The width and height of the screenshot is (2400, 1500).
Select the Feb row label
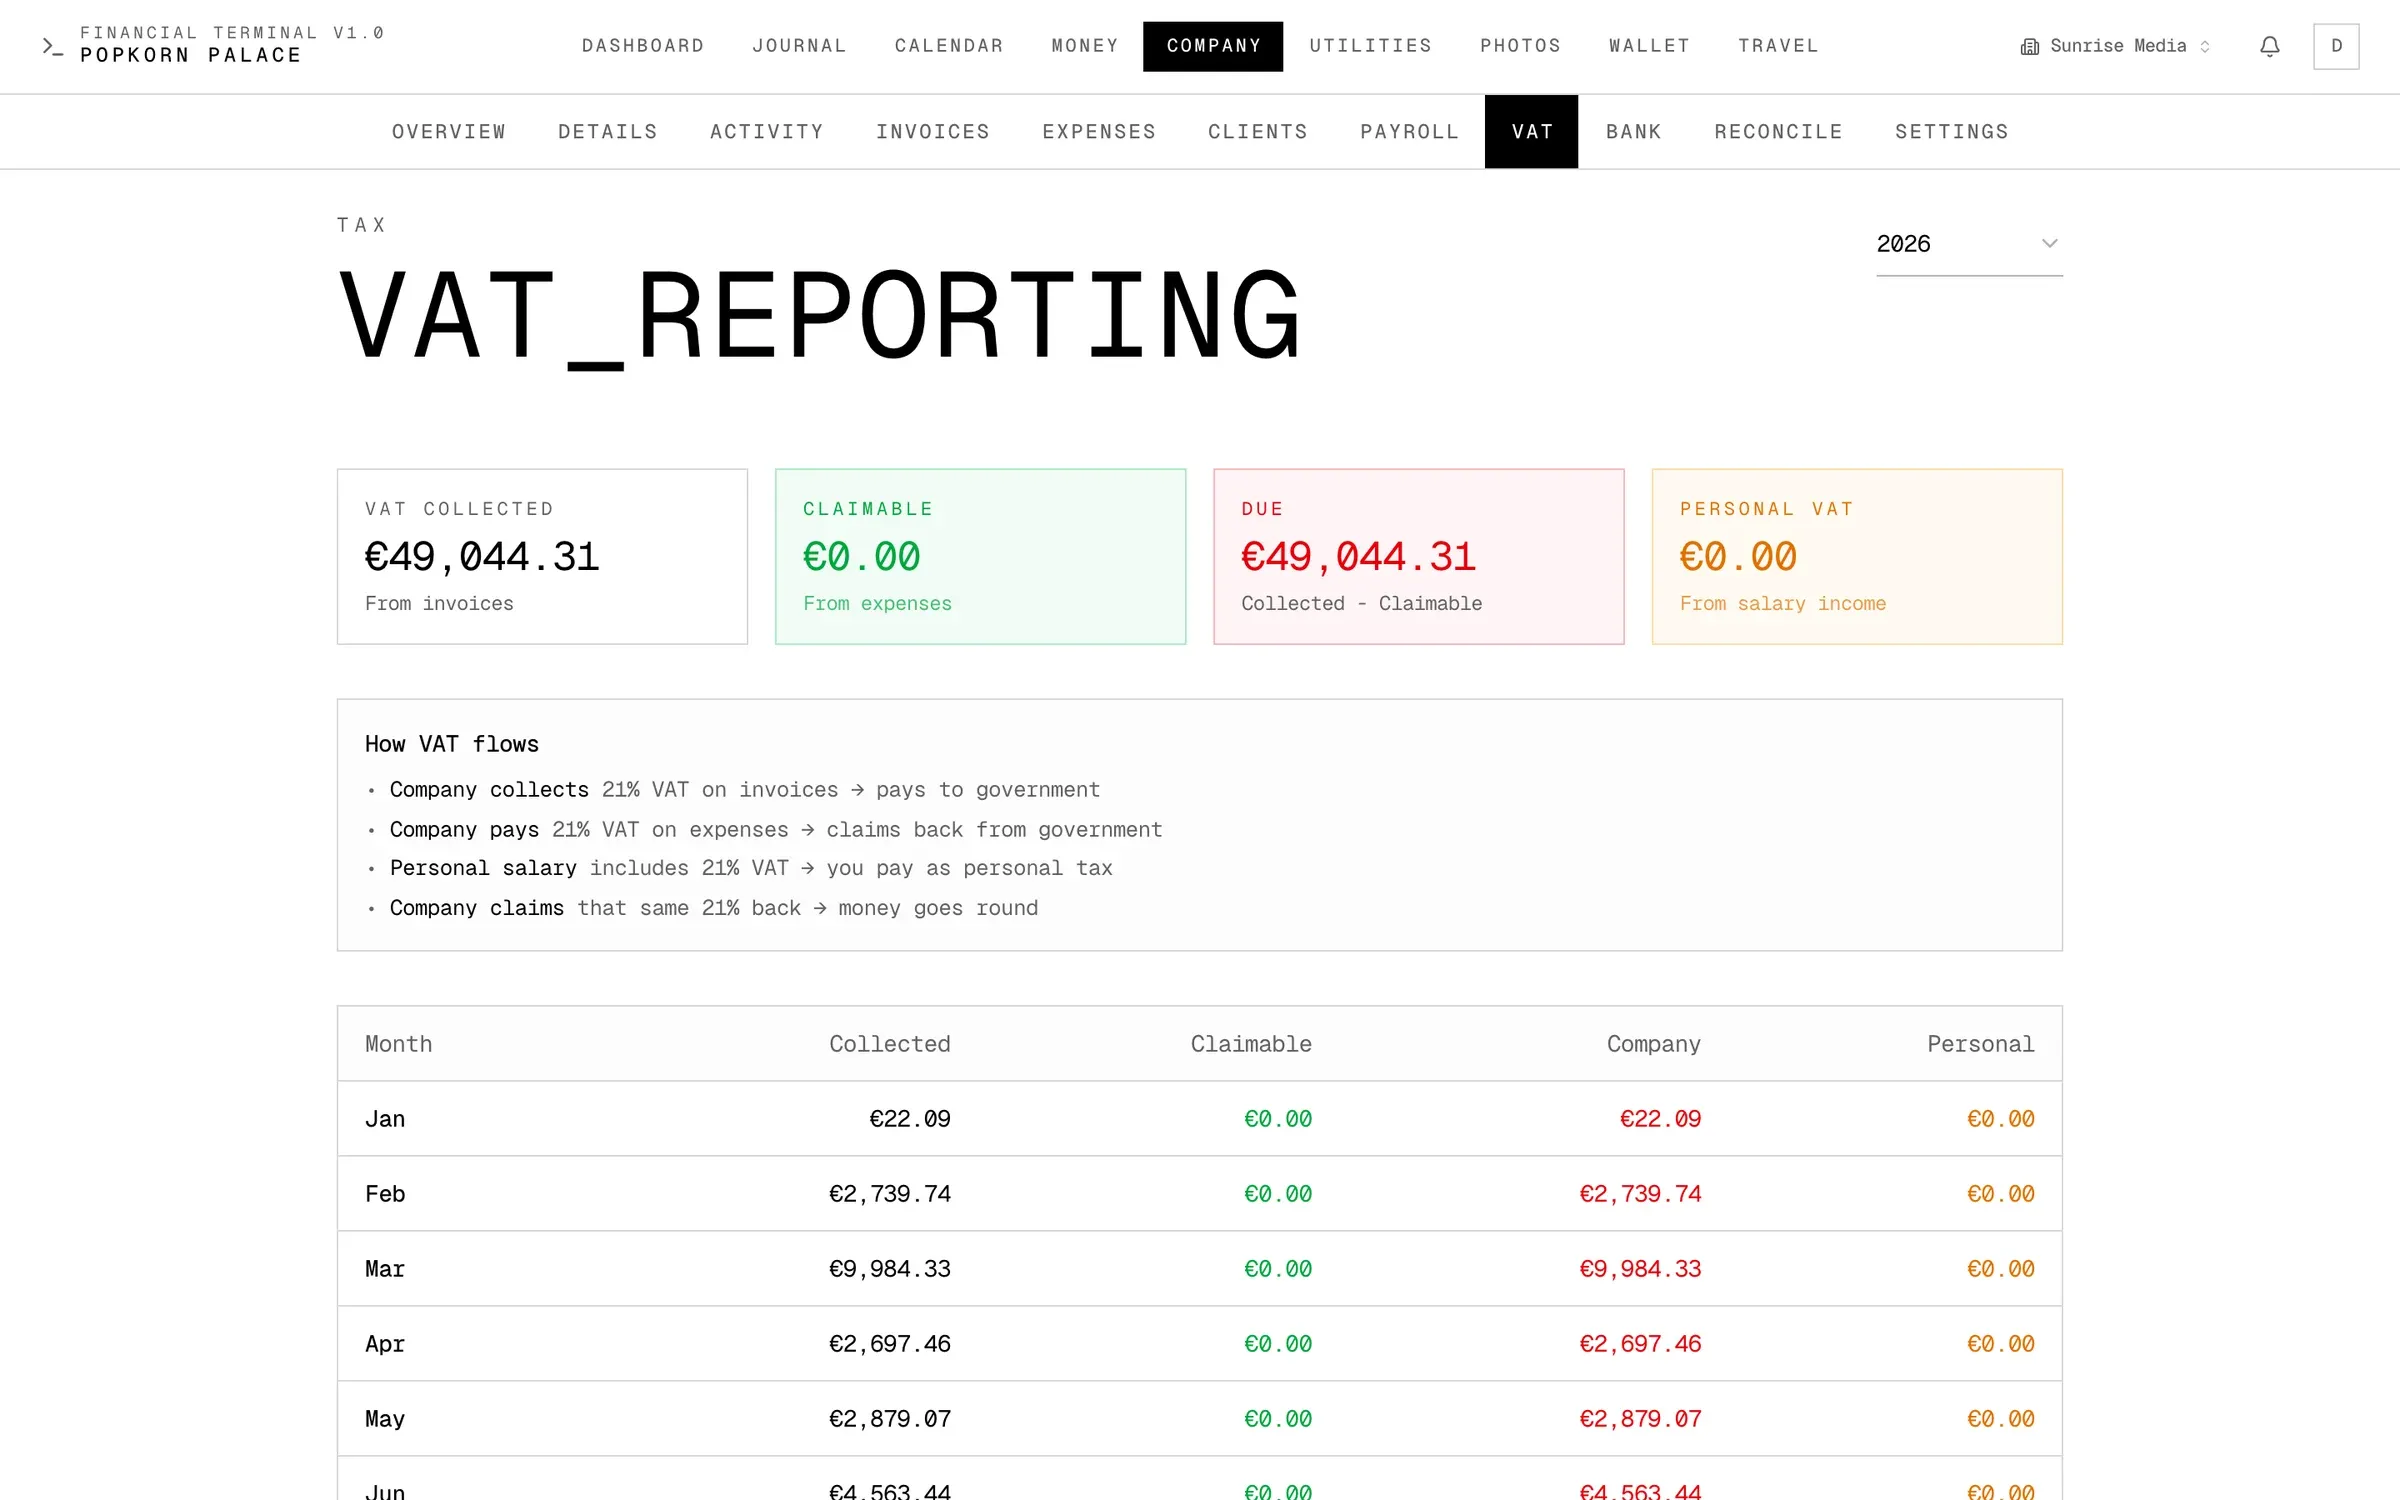click(x=385, y=1194)
